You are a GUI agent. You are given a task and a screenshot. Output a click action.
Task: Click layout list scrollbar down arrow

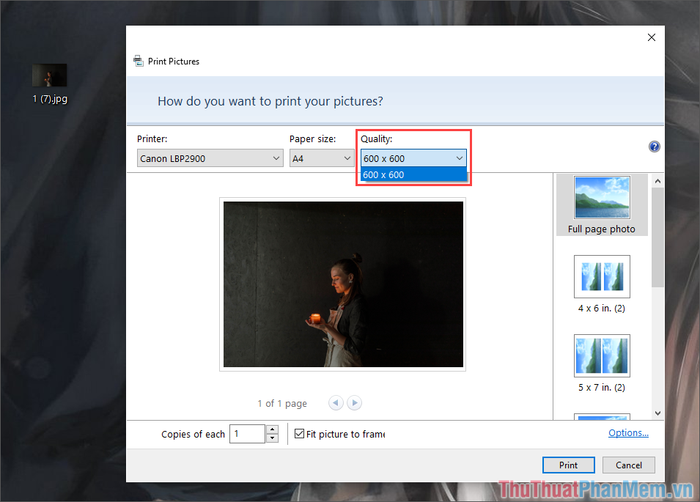point(658,413)
